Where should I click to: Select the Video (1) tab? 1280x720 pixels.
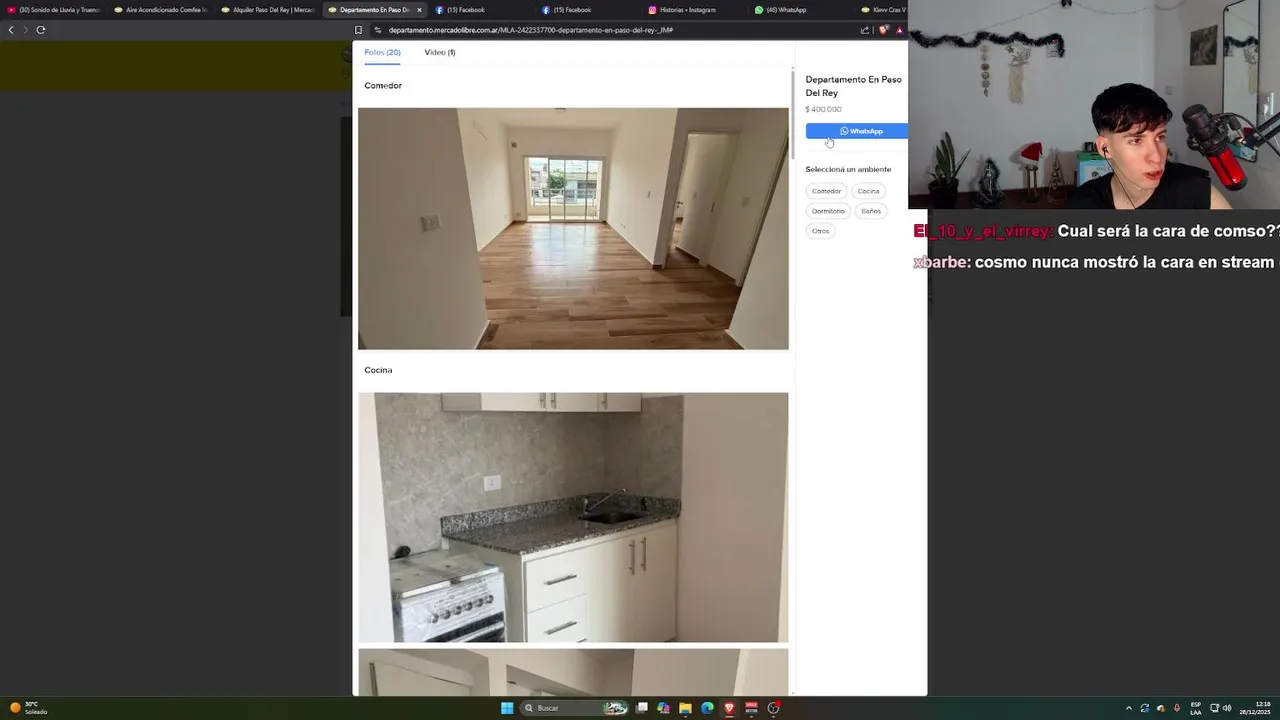coord(439,52)
